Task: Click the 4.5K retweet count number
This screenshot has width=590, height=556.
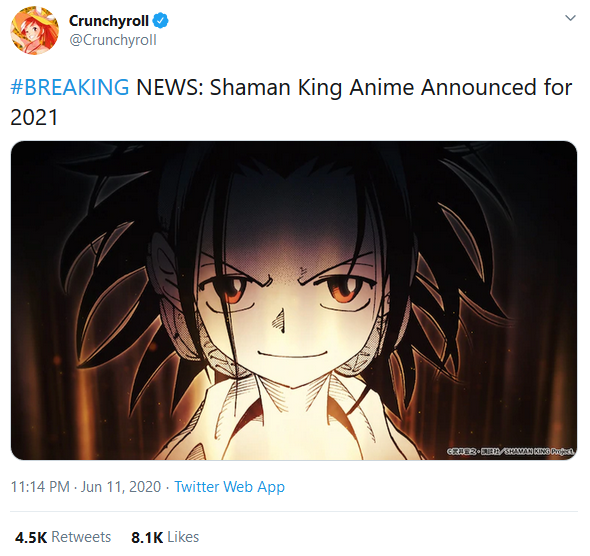Action: (x=31, y=537)
